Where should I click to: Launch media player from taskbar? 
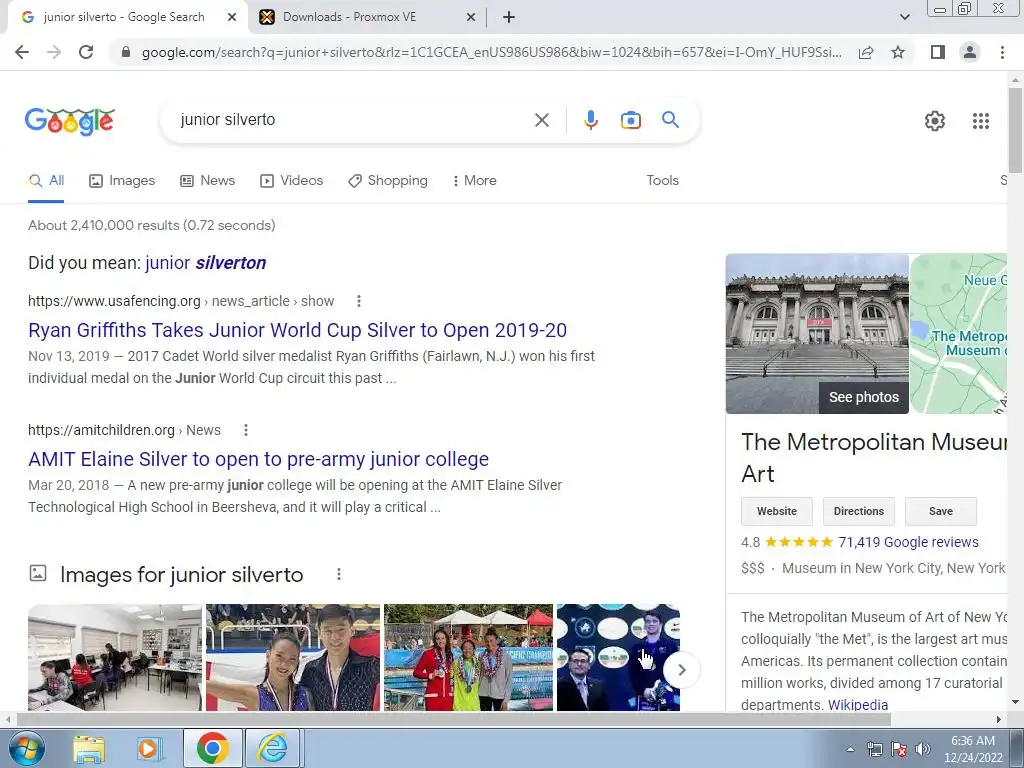tap(149, 749)
